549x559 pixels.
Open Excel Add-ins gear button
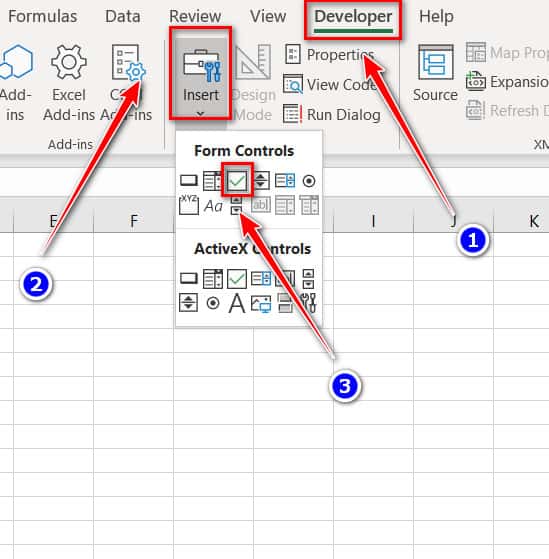69,83
